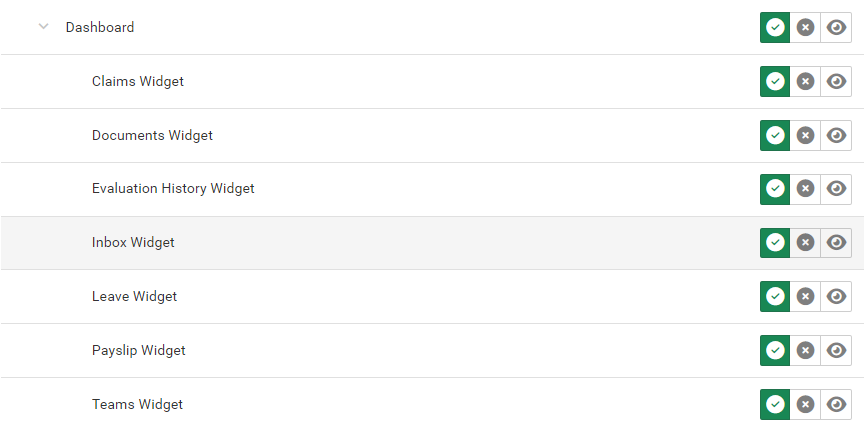This screenshot has width=865, height=431.
Task: Click the green checkmark for Claims Widget
Action: [775, 81]
